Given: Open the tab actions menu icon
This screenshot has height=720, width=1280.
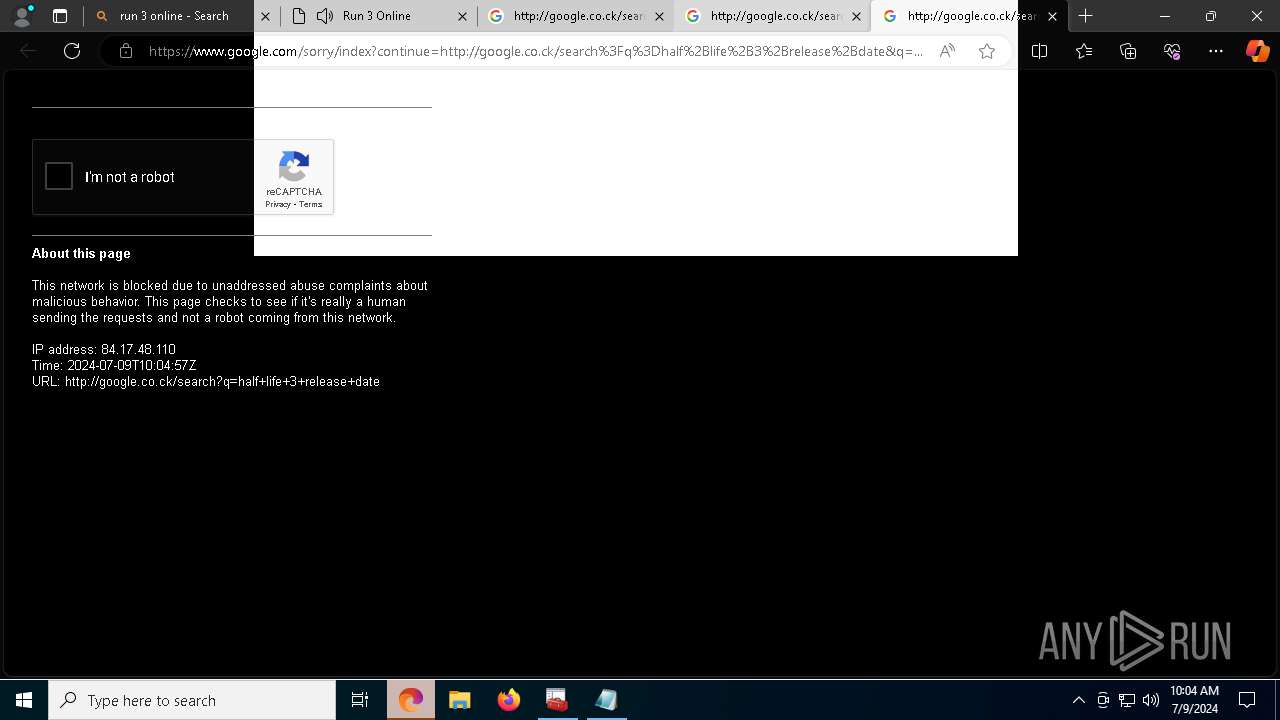Looking at the screenshot, I should [x=60, y=16].
